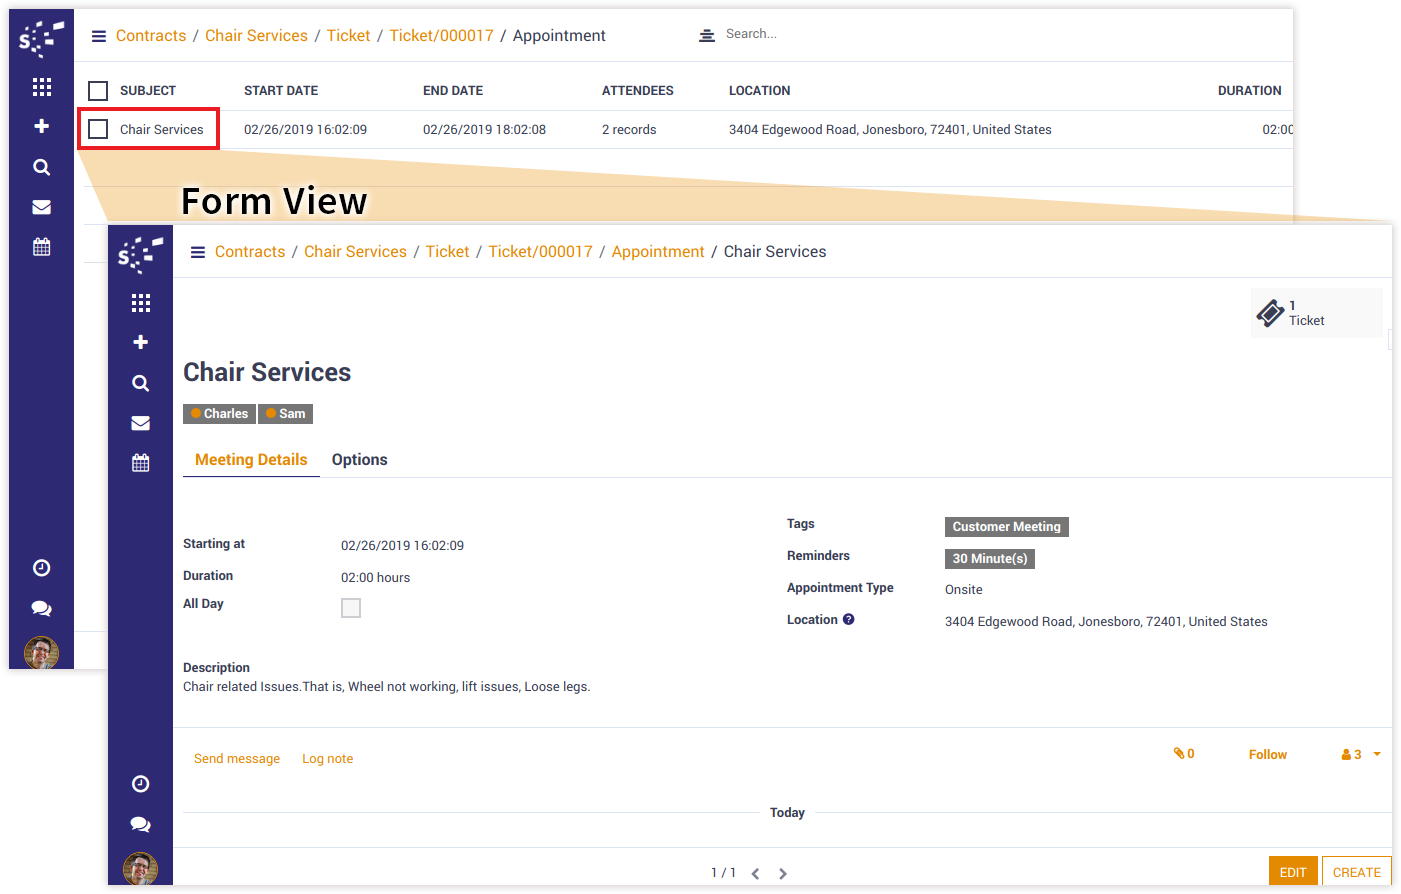This screenshot has width=1401, height=894.
Task: Open the clock activity icon in lower sidebar
Action: (x=141, y=784)
